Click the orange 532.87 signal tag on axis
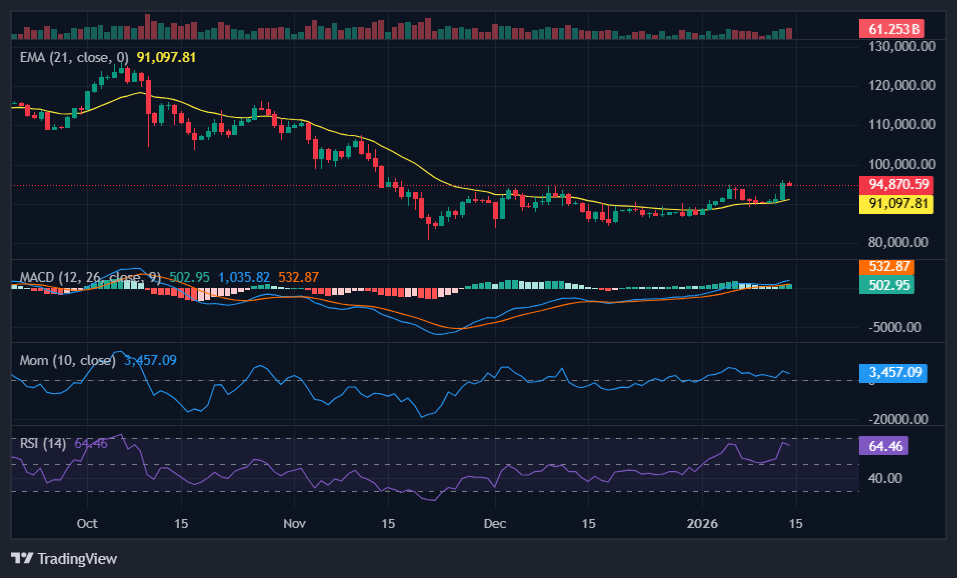 click(x=886, y=267)
